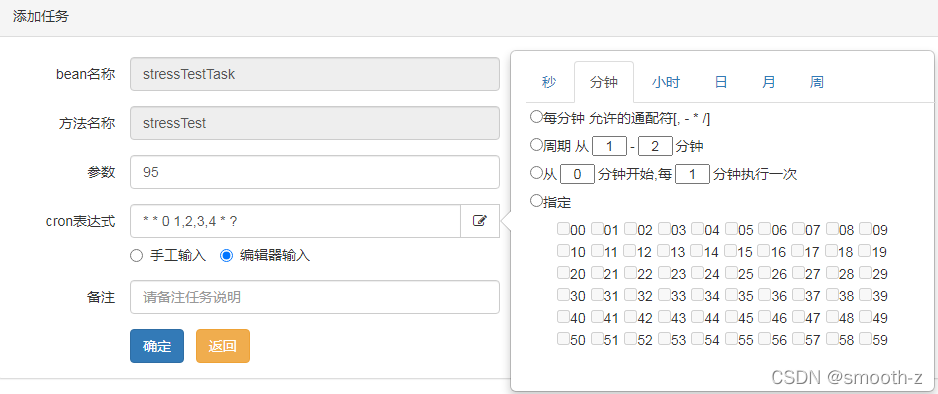Enable minute 30 checkbox

pos(564,295)
